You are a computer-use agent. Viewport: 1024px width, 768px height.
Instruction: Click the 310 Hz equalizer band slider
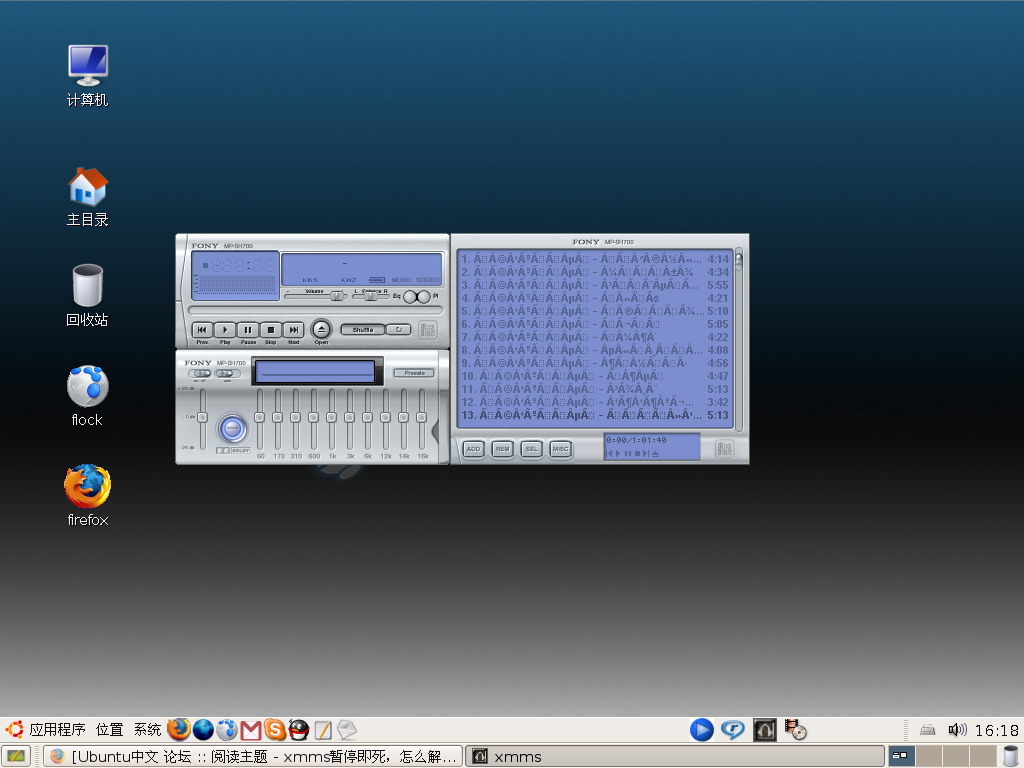(296, 419)
